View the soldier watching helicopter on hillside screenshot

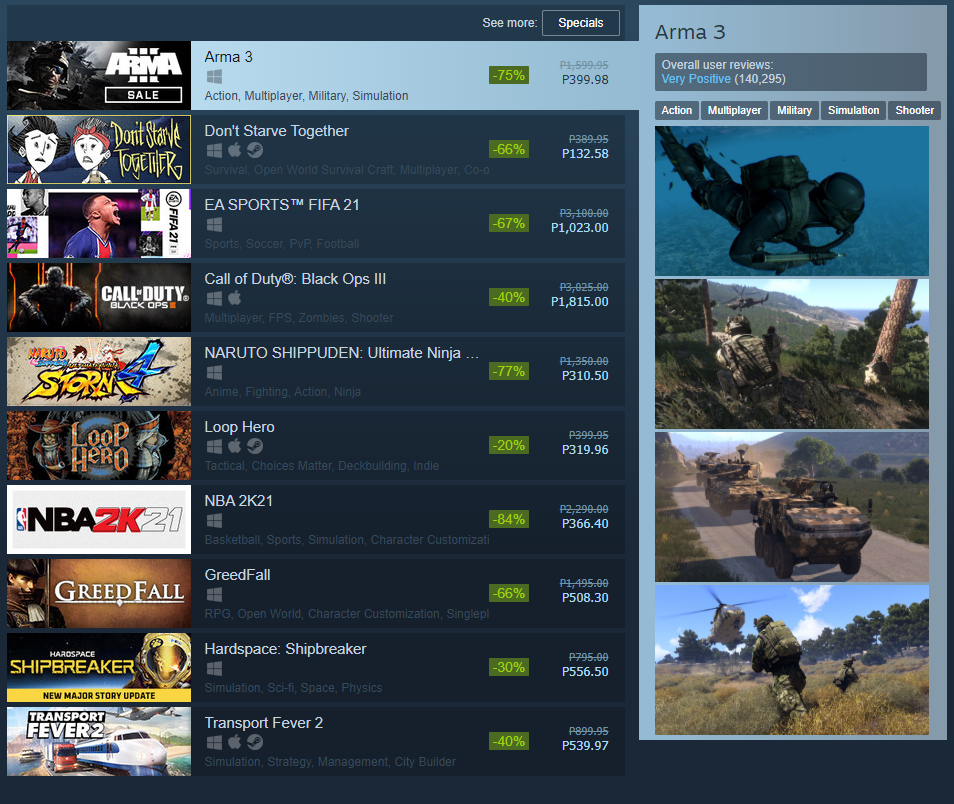tap(792, 354)
